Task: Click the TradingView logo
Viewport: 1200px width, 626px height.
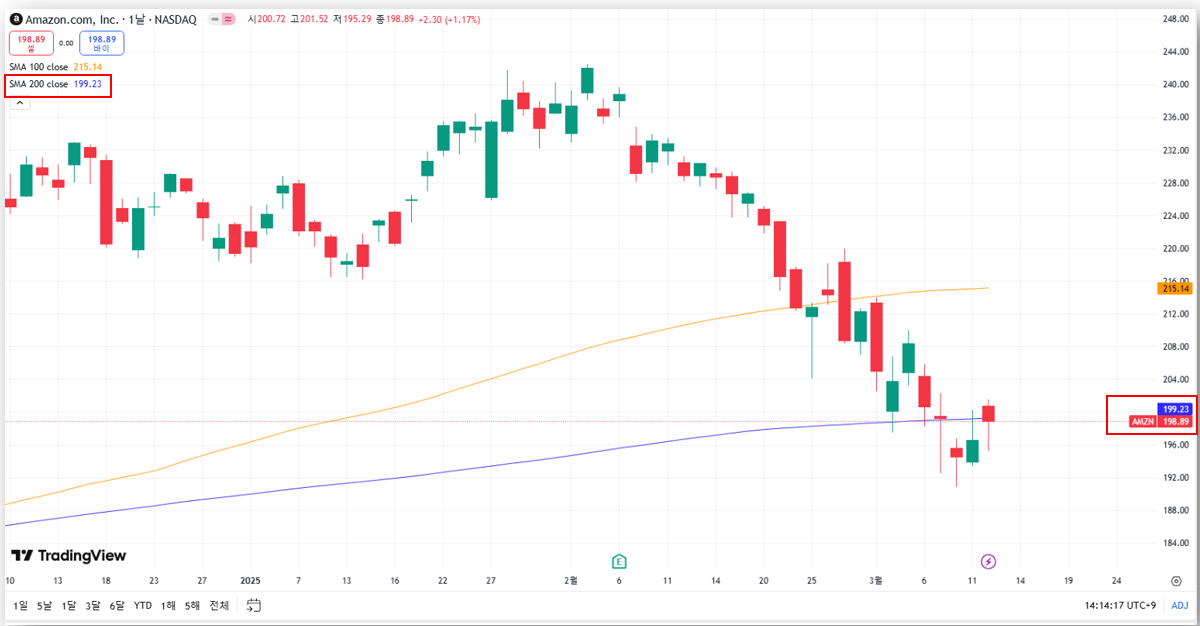Action: [68, 556]
